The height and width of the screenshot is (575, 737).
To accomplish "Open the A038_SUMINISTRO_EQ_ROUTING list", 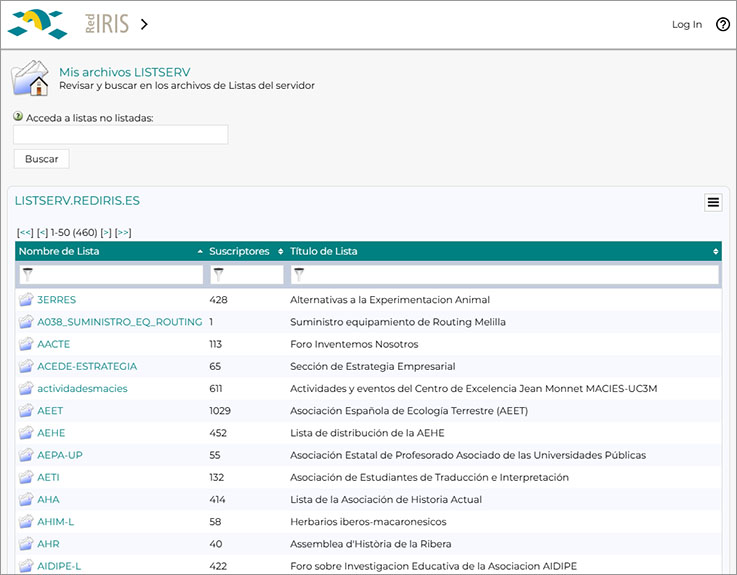I will 120,322.
